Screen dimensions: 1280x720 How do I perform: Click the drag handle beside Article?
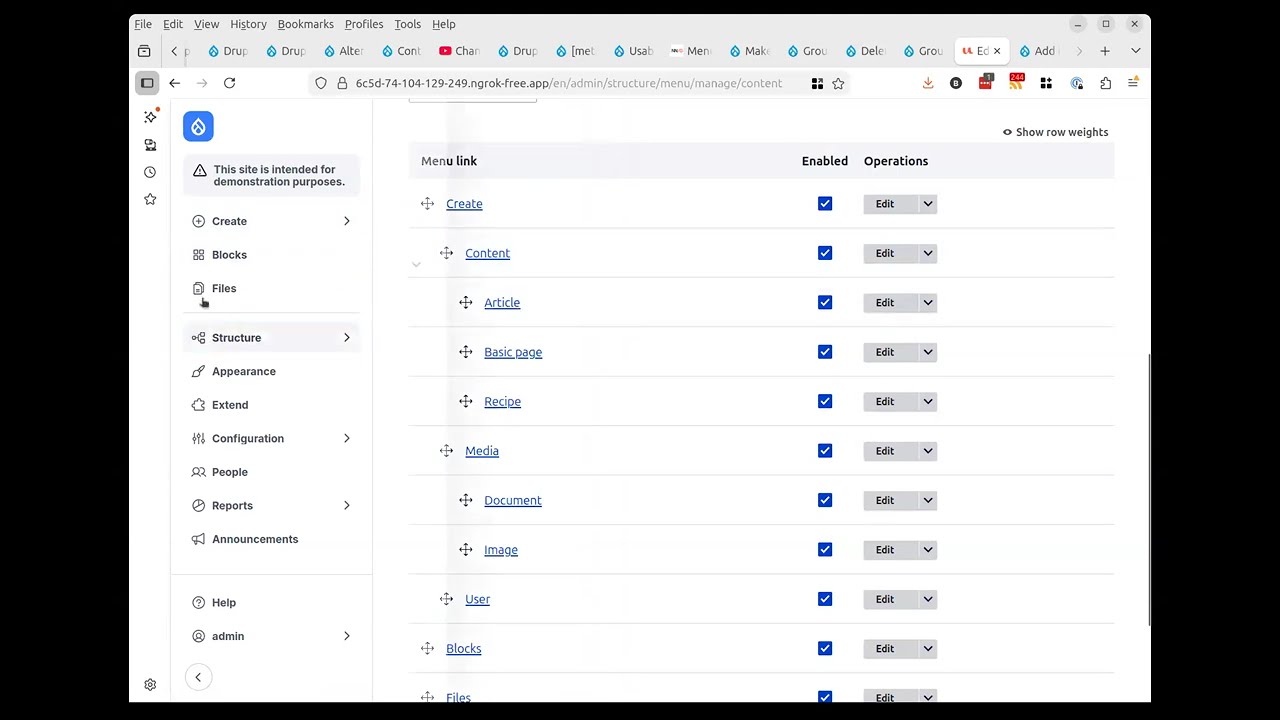coord(465,302)
